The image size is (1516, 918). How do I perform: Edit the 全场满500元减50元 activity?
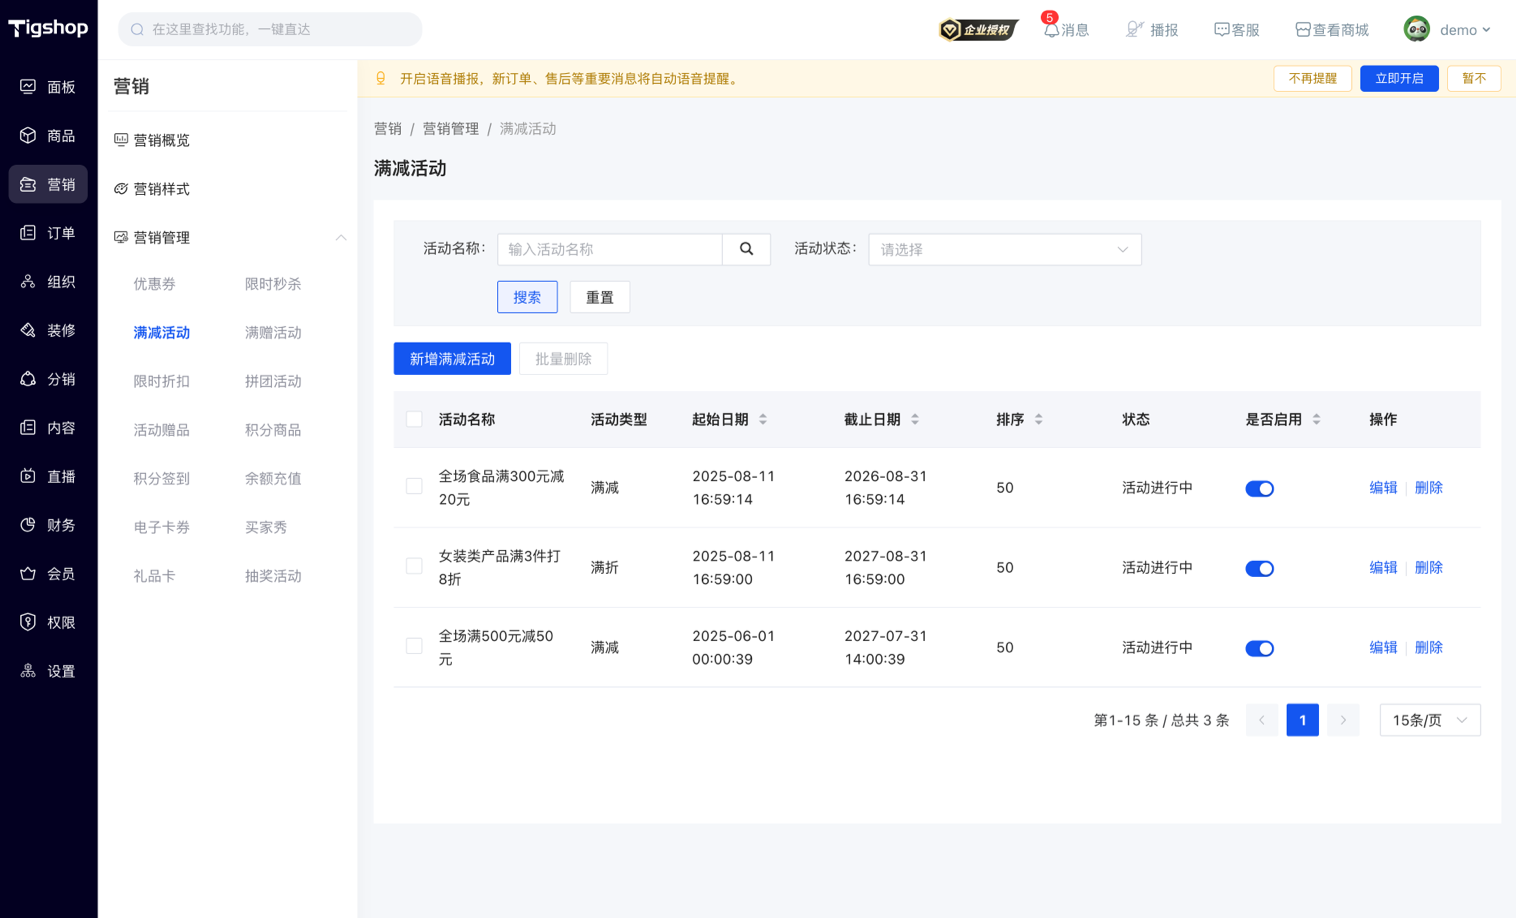point(1383,648)
